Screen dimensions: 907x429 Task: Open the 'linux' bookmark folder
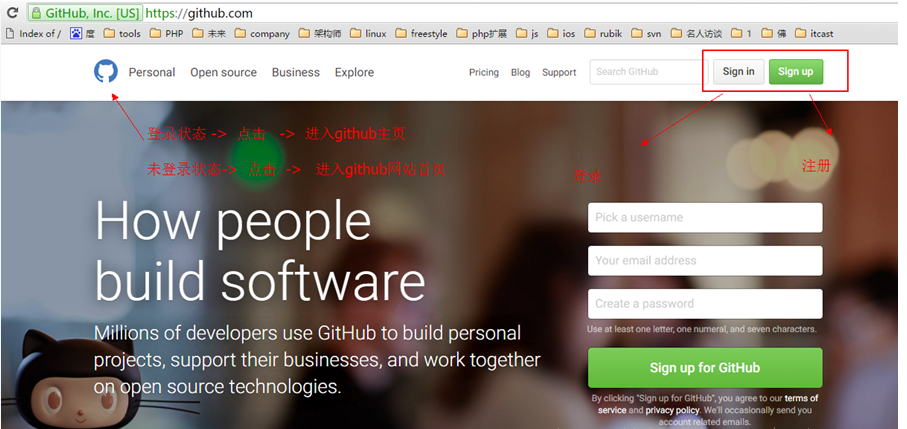368,34
